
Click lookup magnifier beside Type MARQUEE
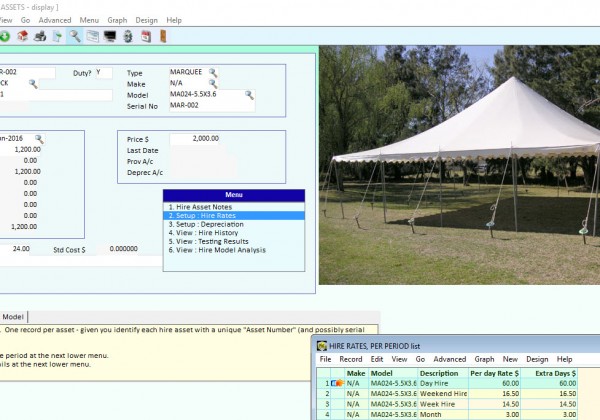pyautogui.click(x=213, y=73)
